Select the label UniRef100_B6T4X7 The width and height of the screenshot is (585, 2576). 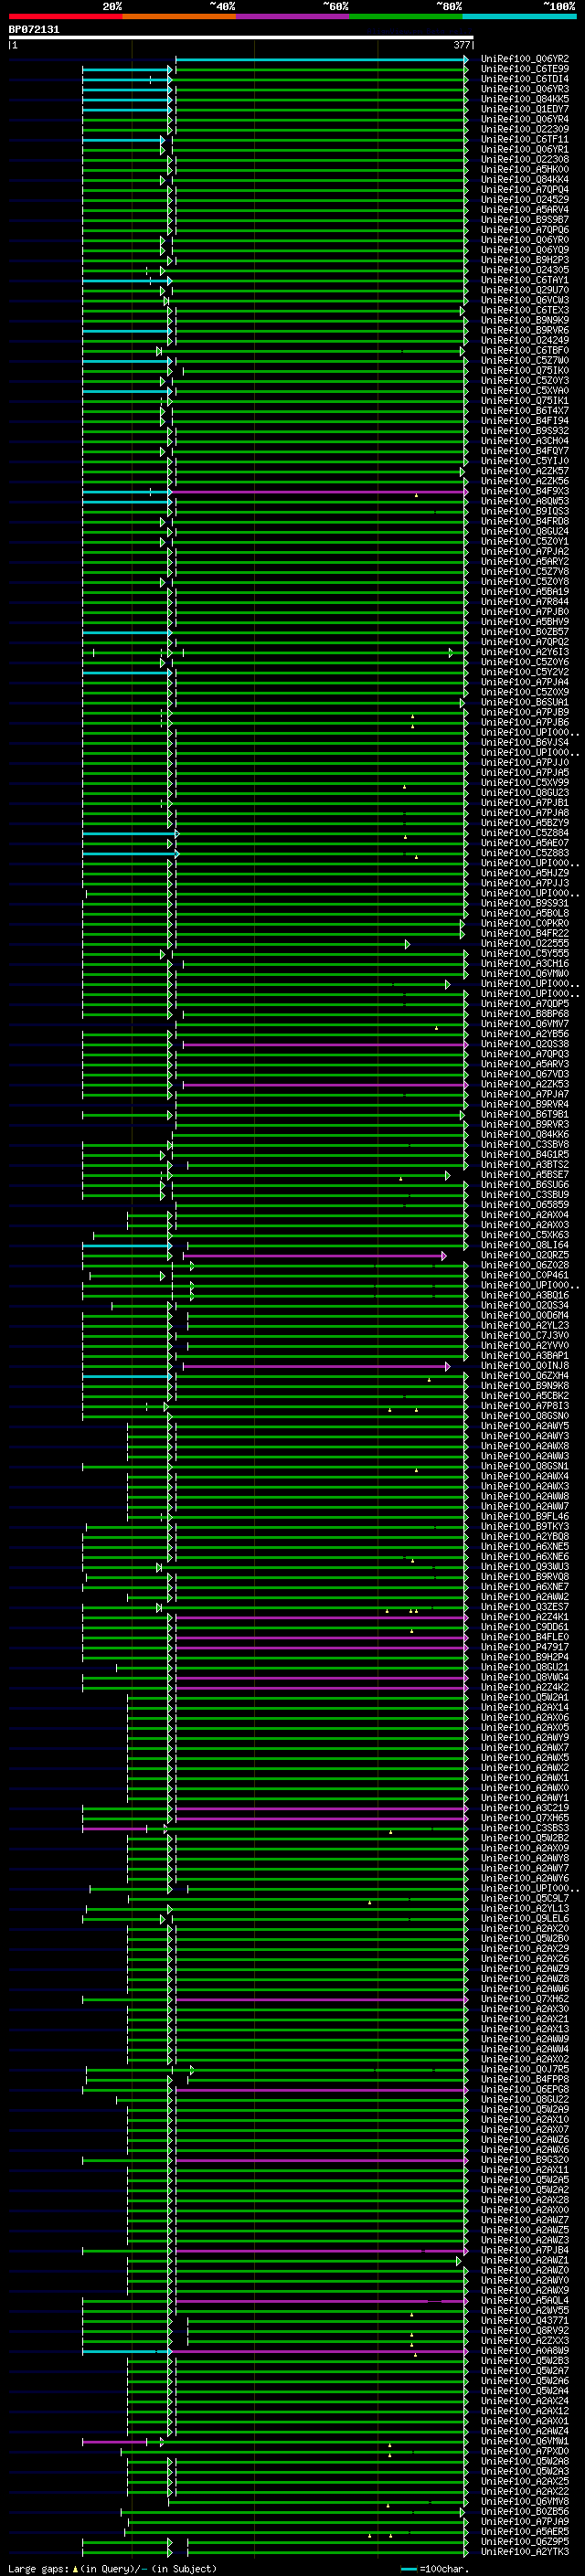pyautogui.click(x=524, y=411)
